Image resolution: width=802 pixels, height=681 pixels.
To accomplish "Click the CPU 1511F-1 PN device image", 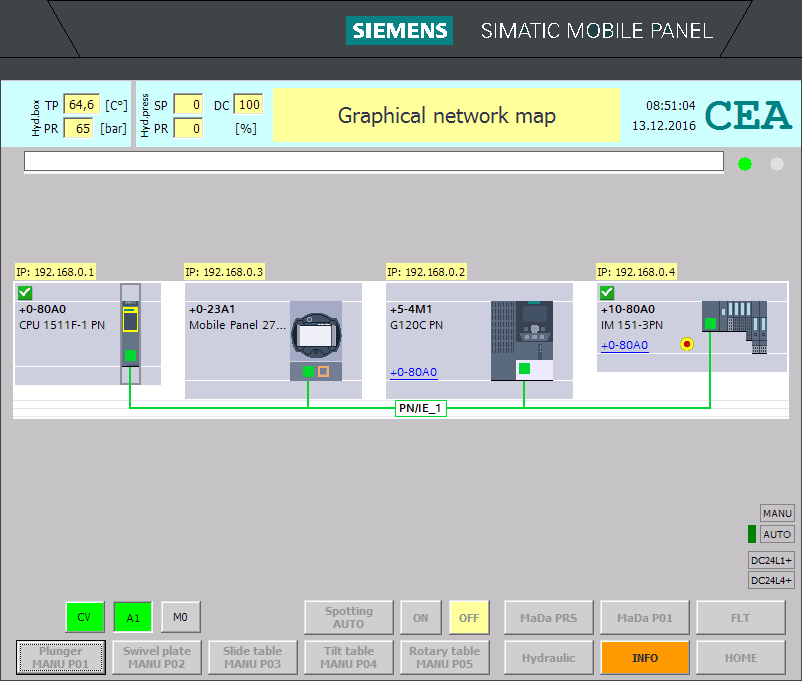I will point(130,334).
